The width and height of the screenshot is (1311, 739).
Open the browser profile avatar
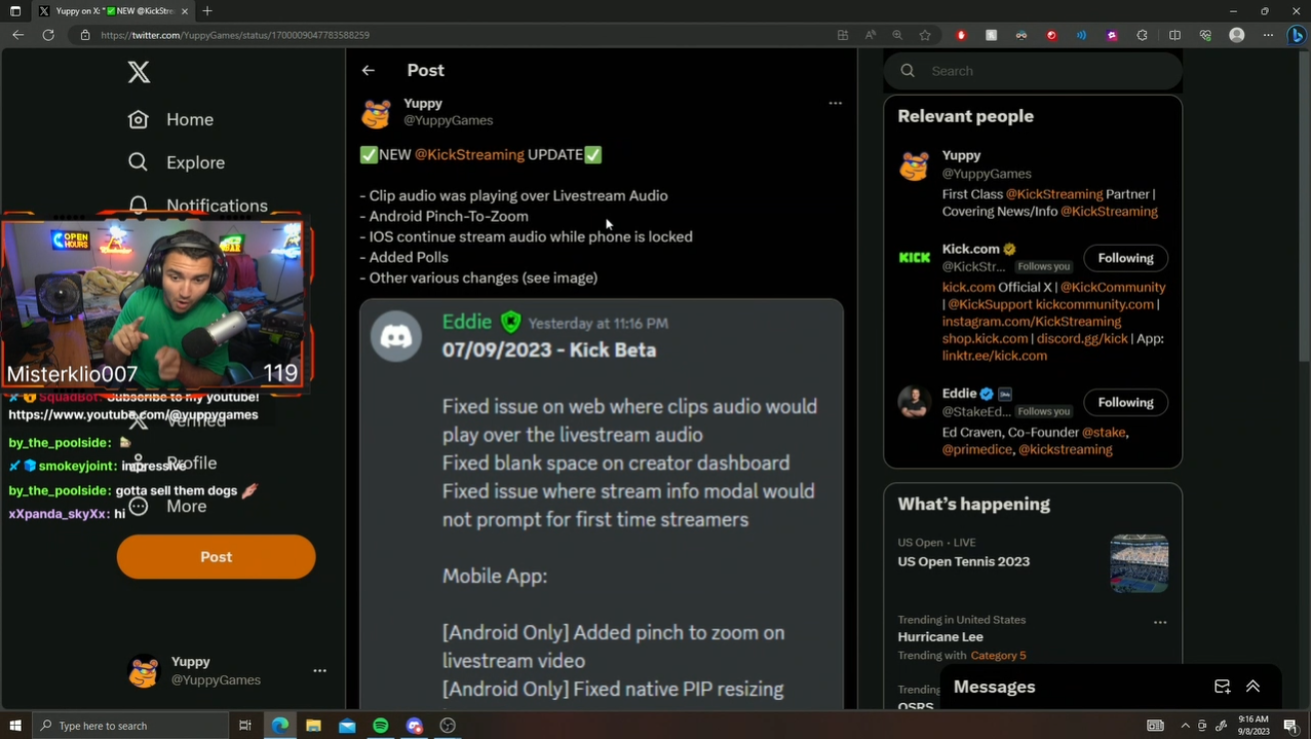pos(1237,35)
